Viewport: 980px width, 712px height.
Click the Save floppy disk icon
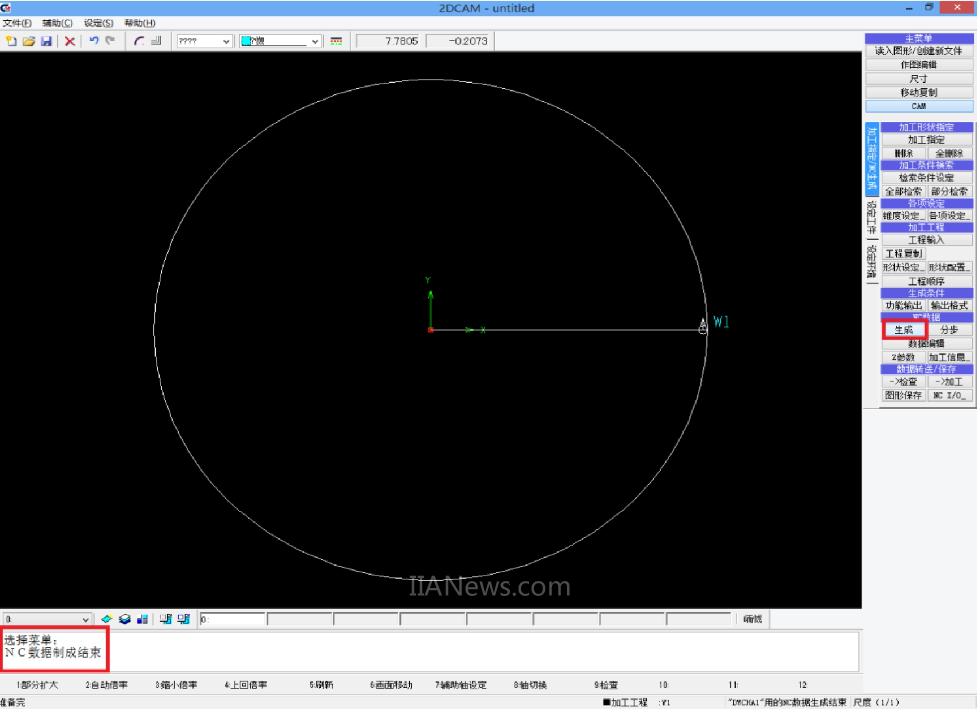(x=46, y=41)
